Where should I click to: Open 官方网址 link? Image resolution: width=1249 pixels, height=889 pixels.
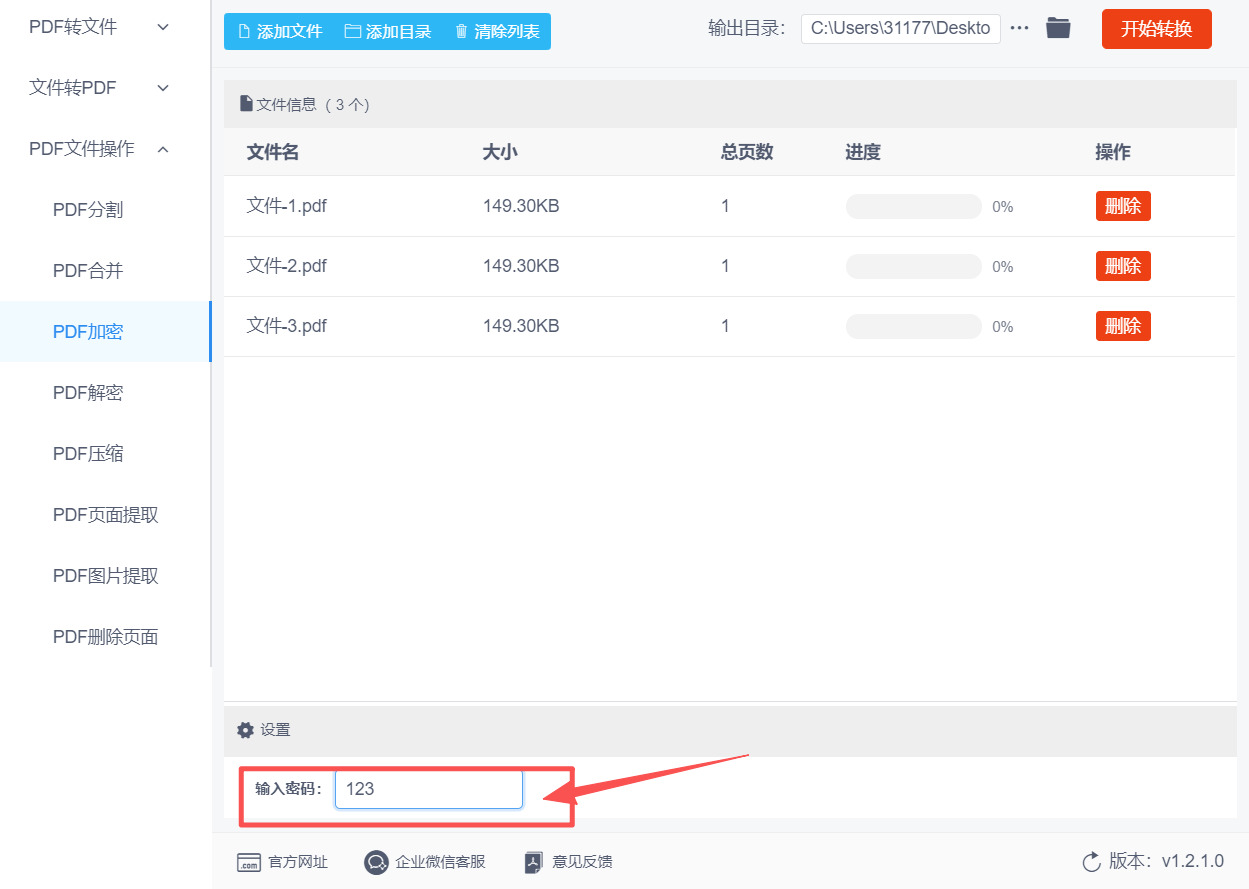pyautogui.click(x=298, y=862)
